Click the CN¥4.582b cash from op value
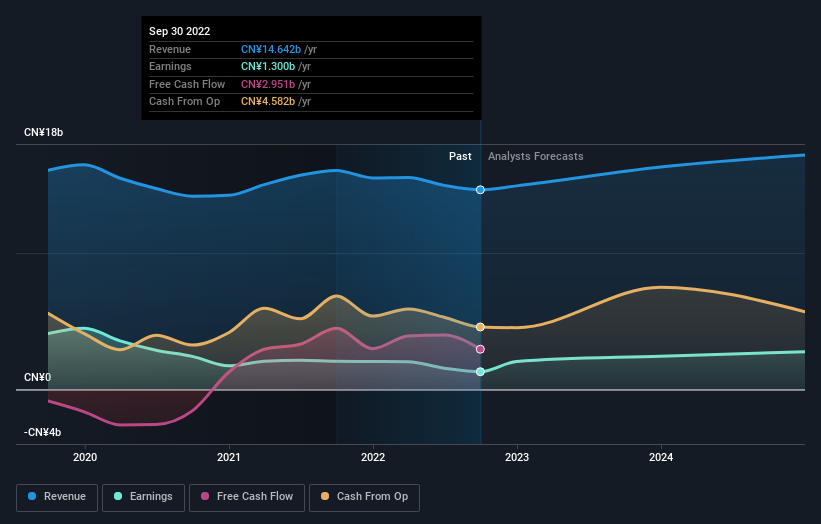Image resolution: width=821 pixels, height=524 pixels. (268, 102)
